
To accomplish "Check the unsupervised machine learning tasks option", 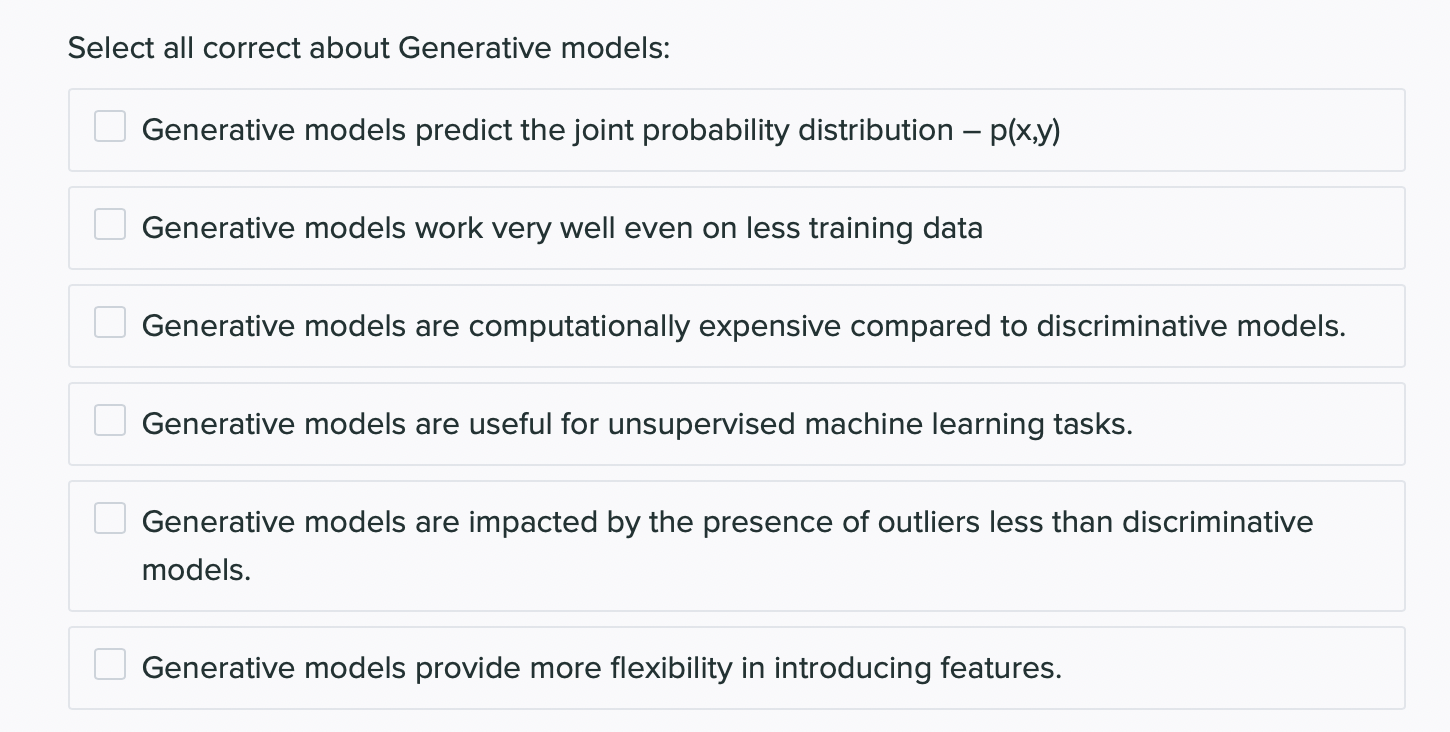I will click(109, 420).
